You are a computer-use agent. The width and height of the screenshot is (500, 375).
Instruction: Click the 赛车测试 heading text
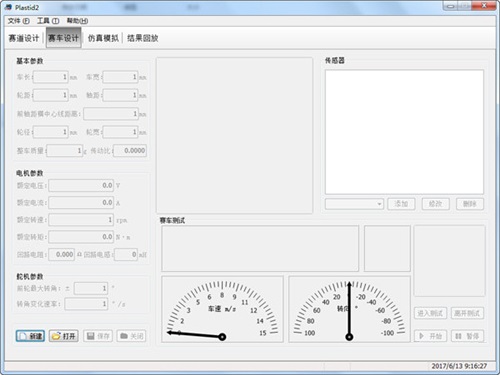tap(172, 220)
